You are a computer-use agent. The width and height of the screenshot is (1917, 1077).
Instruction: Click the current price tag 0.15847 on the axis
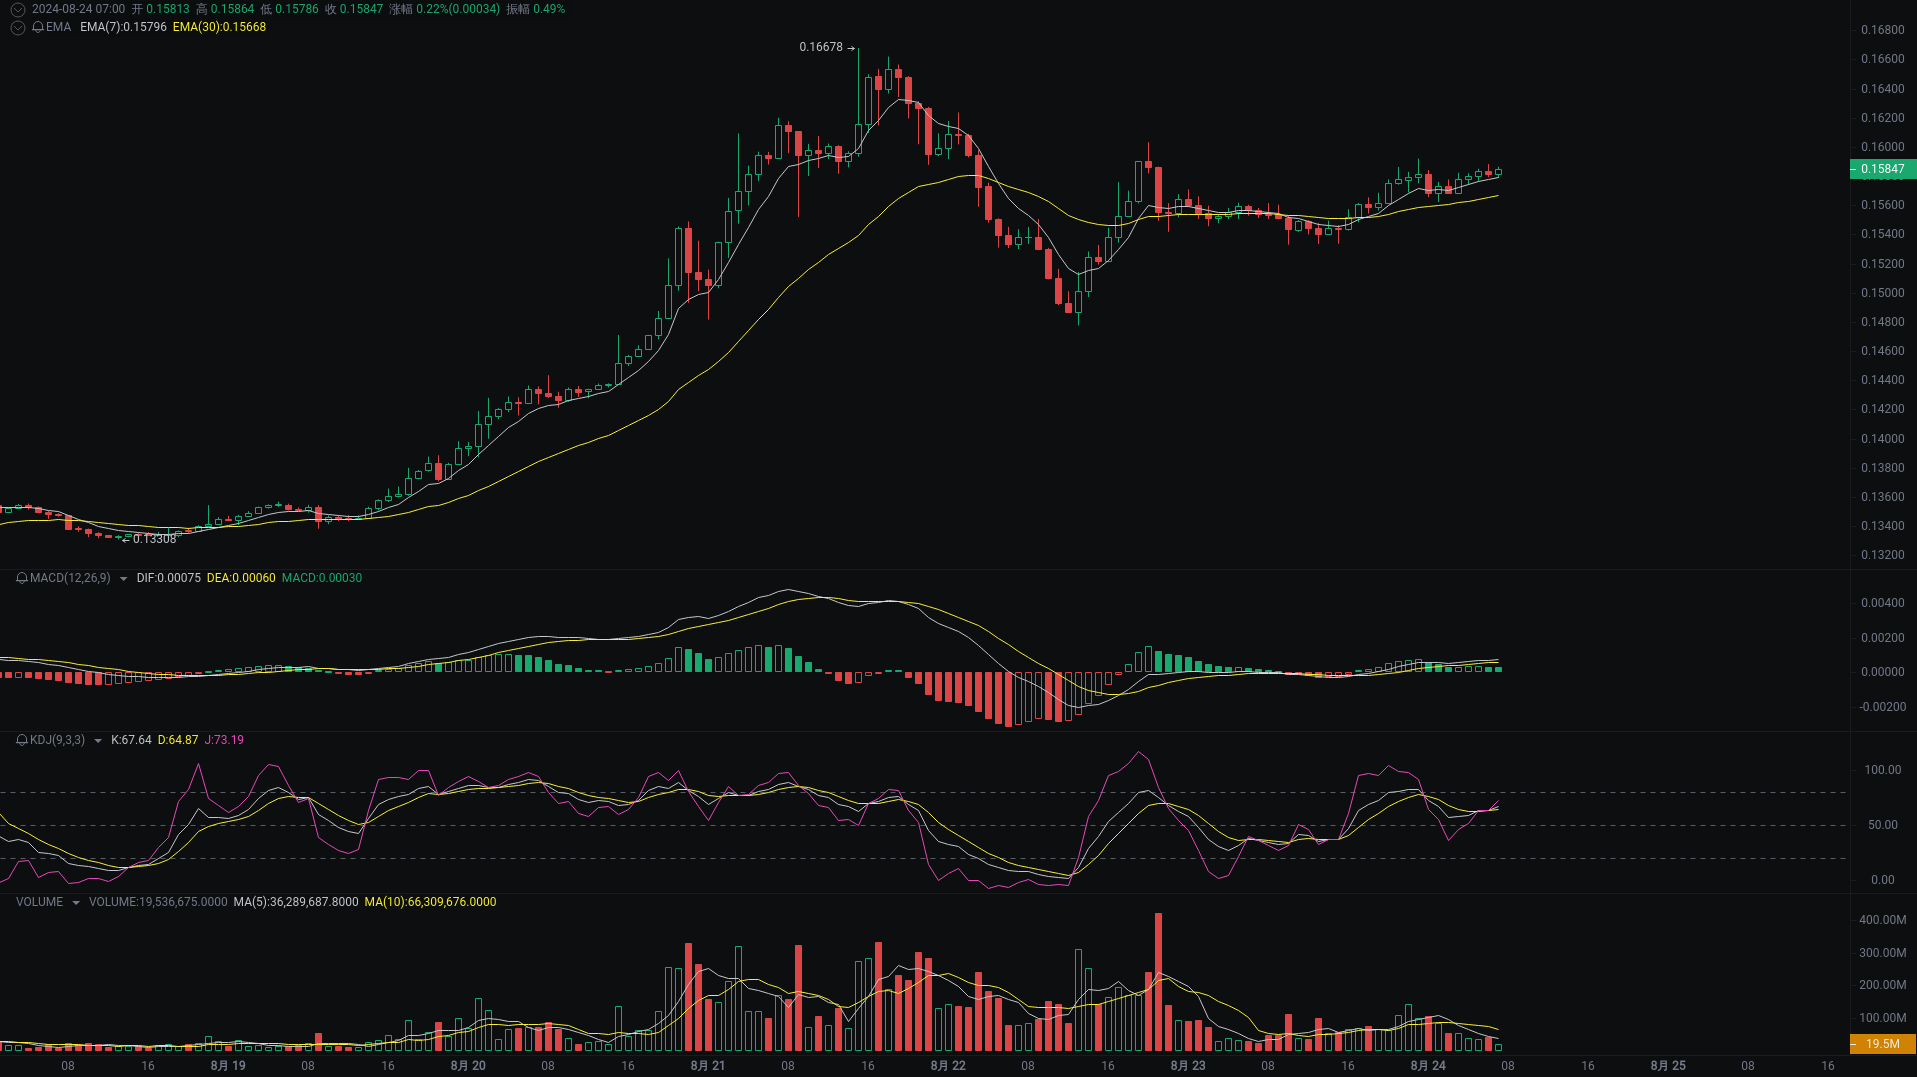1881,169
